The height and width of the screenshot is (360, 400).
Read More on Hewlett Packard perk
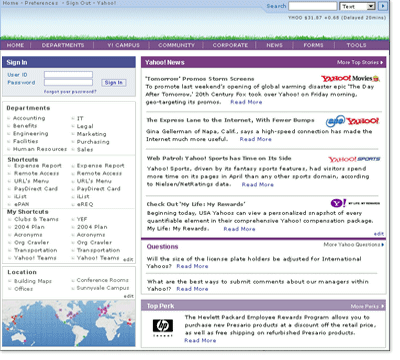[200, 340]
